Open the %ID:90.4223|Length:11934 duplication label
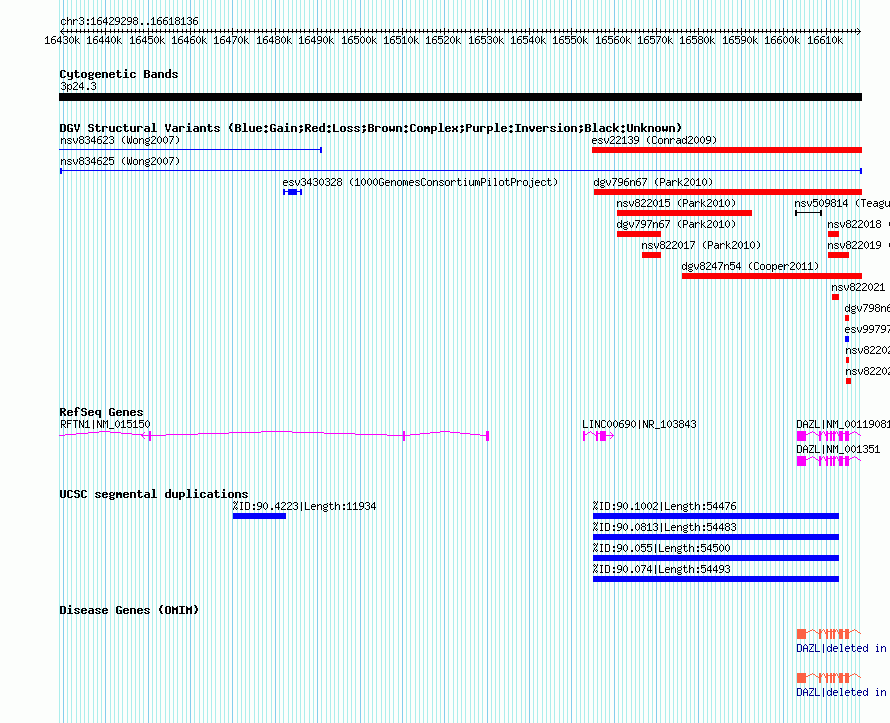Viewport: 890px width, 723px height. (304, 506)
